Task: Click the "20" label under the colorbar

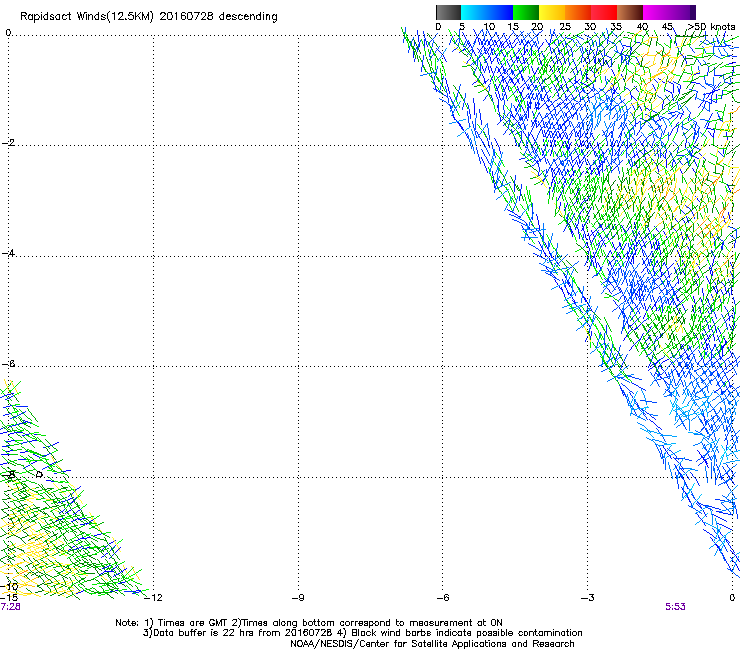Action: [x=538, y=27]
